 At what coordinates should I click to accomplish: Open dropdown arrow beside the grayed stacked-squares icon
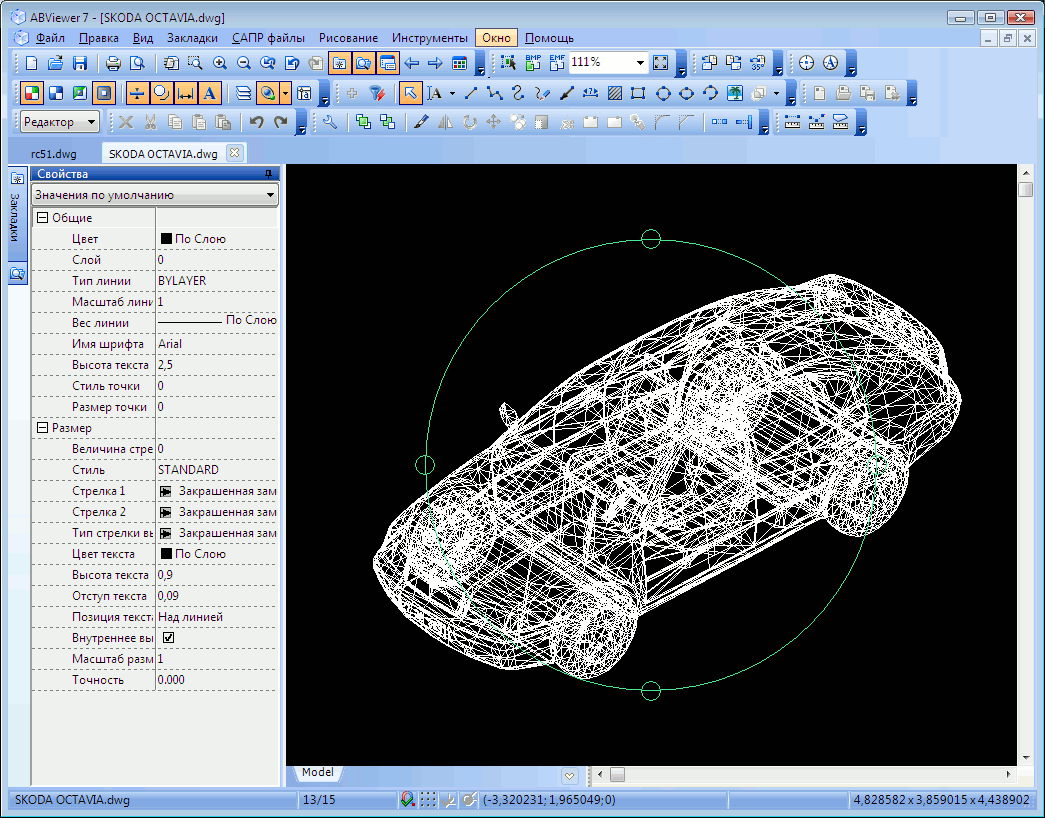click(x=776, y=93)
